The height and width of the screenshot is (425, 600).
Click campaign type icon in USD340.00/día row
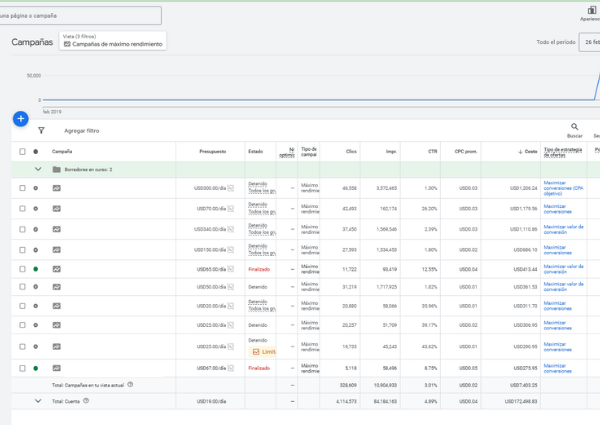[x=57, y=229]
